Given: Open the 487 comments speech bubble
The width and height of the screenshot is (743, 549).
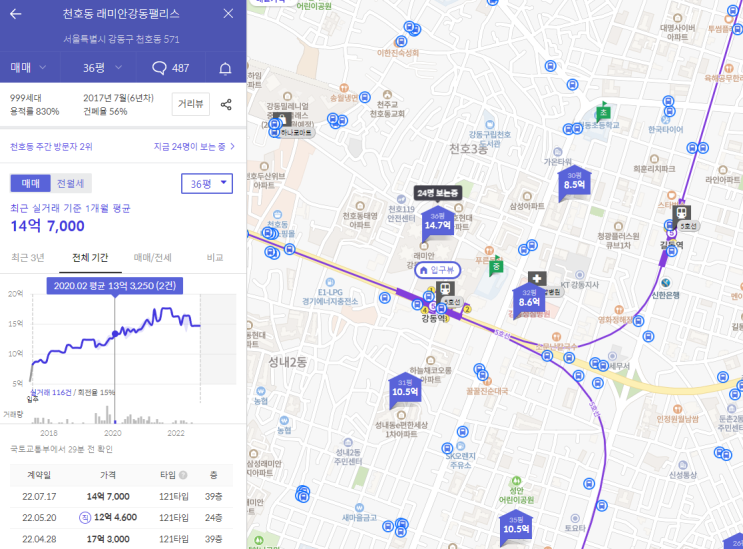Looking at the screenshot, I should [x=171, y=68].
